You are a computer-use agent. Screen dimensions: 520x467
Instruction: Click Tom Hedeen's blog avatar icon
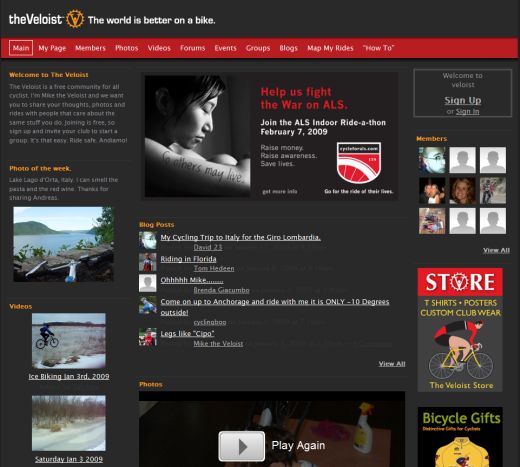(148, 262)
